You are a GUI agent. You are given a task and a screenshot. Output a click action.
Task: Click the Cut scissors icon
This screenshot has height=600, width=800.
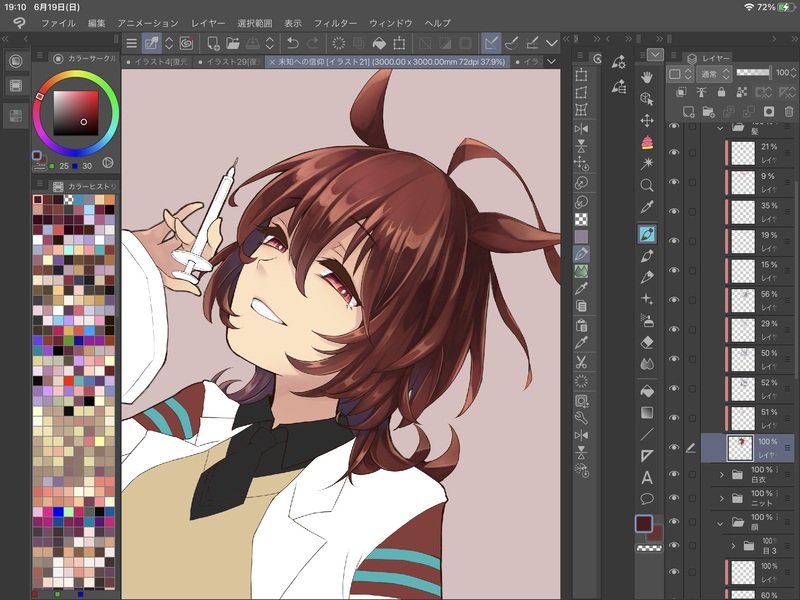coord(581,363)
